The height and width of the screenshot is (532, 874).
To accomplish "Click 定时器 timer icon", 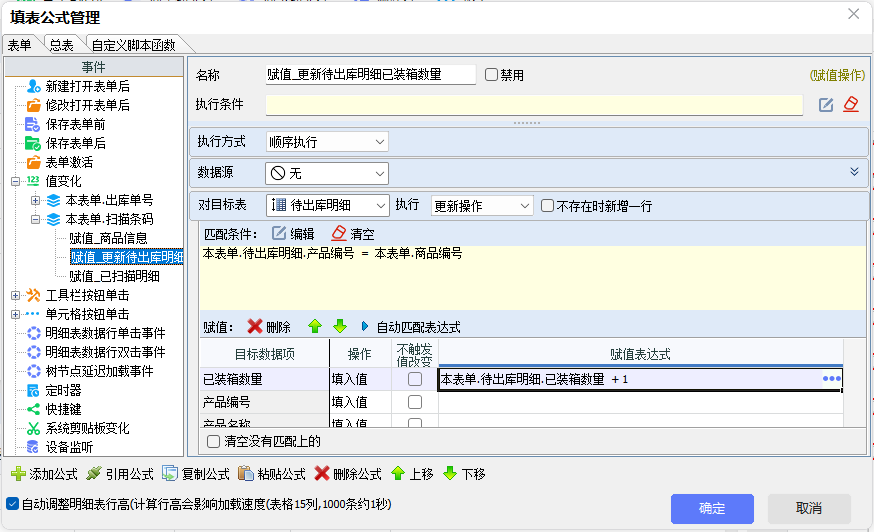I will pos(33,390).
